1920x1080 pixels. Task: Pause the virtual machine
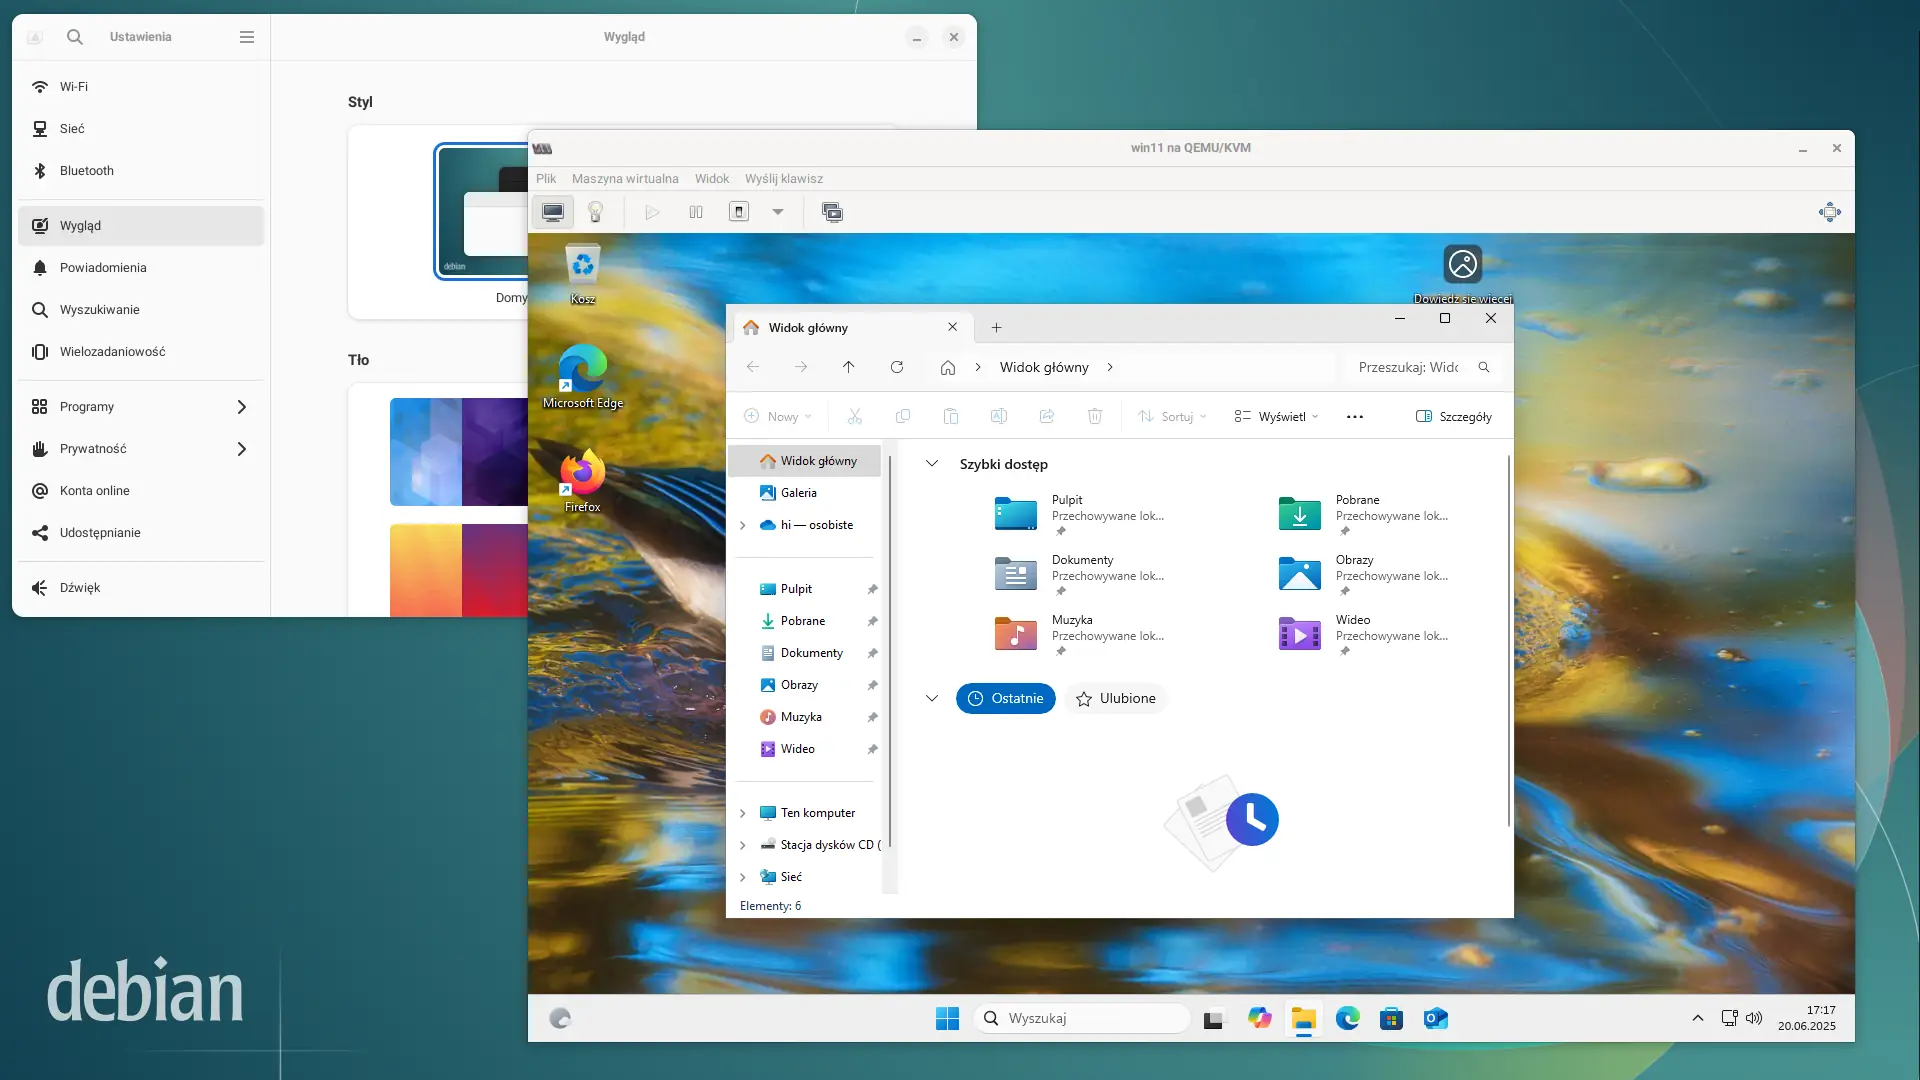(x=696, y=212)
